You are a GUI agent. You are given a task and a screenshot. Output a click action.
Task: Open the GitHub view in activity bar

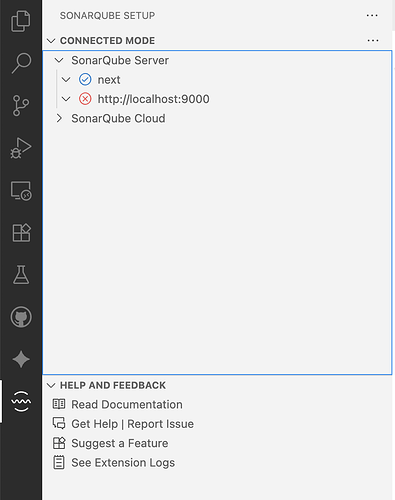click(x=21, y=317)
